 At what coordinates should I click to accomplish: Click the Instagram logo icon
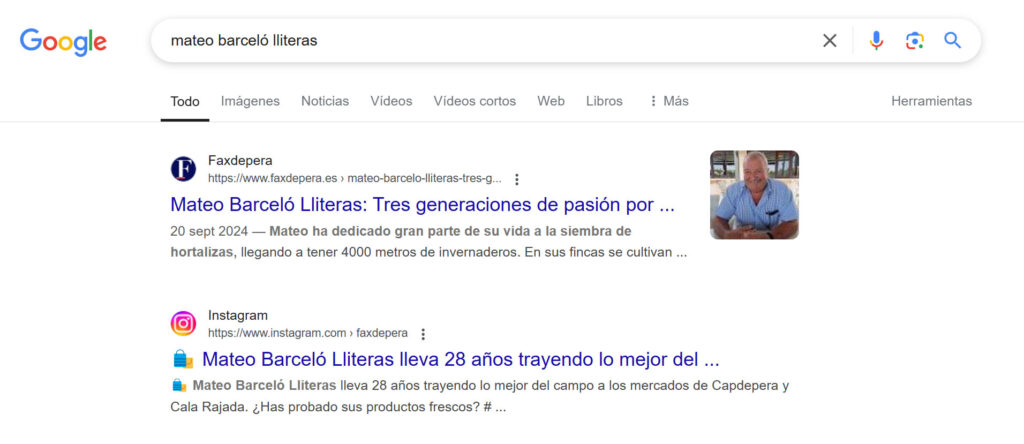183,324
